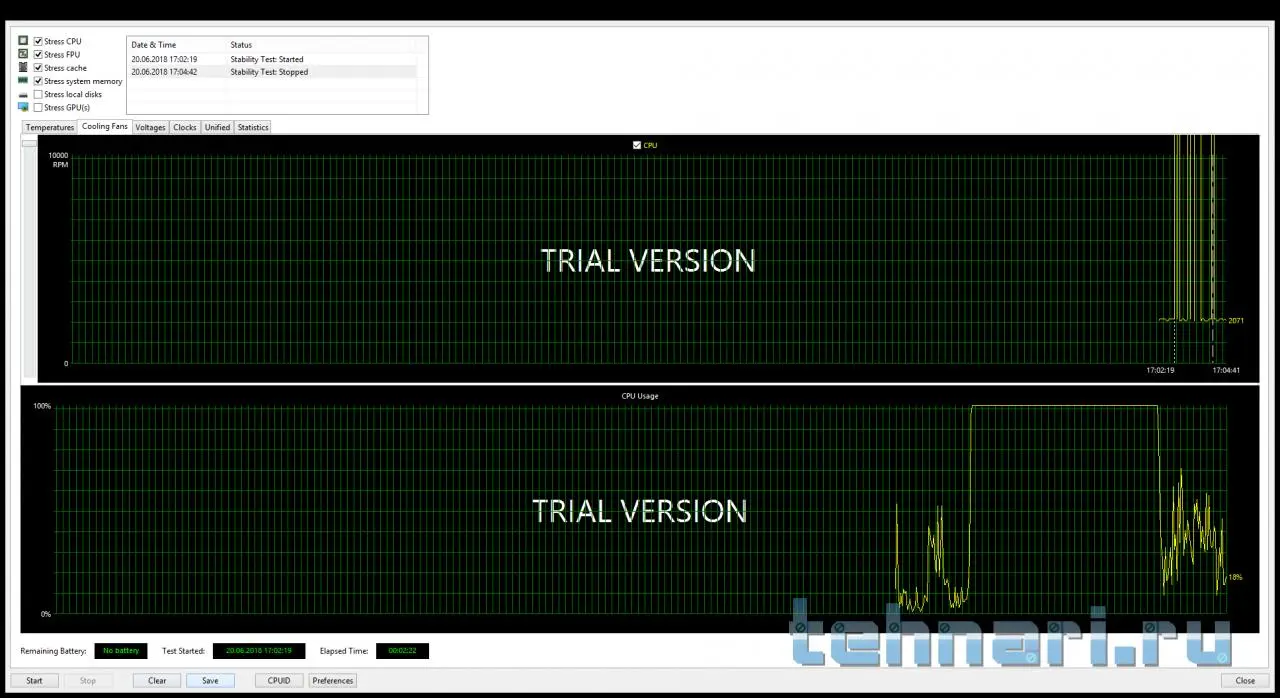This screenshot has height=698, width=1280.
Task: Click the log timestamp 20.06.2018 17:02:19
Action: [x=164, y=59]
